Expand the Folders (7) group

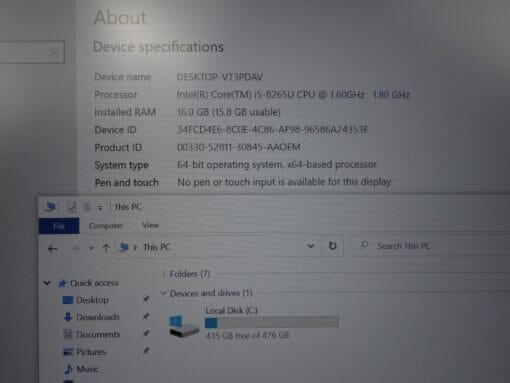click(x=163, y=274)
